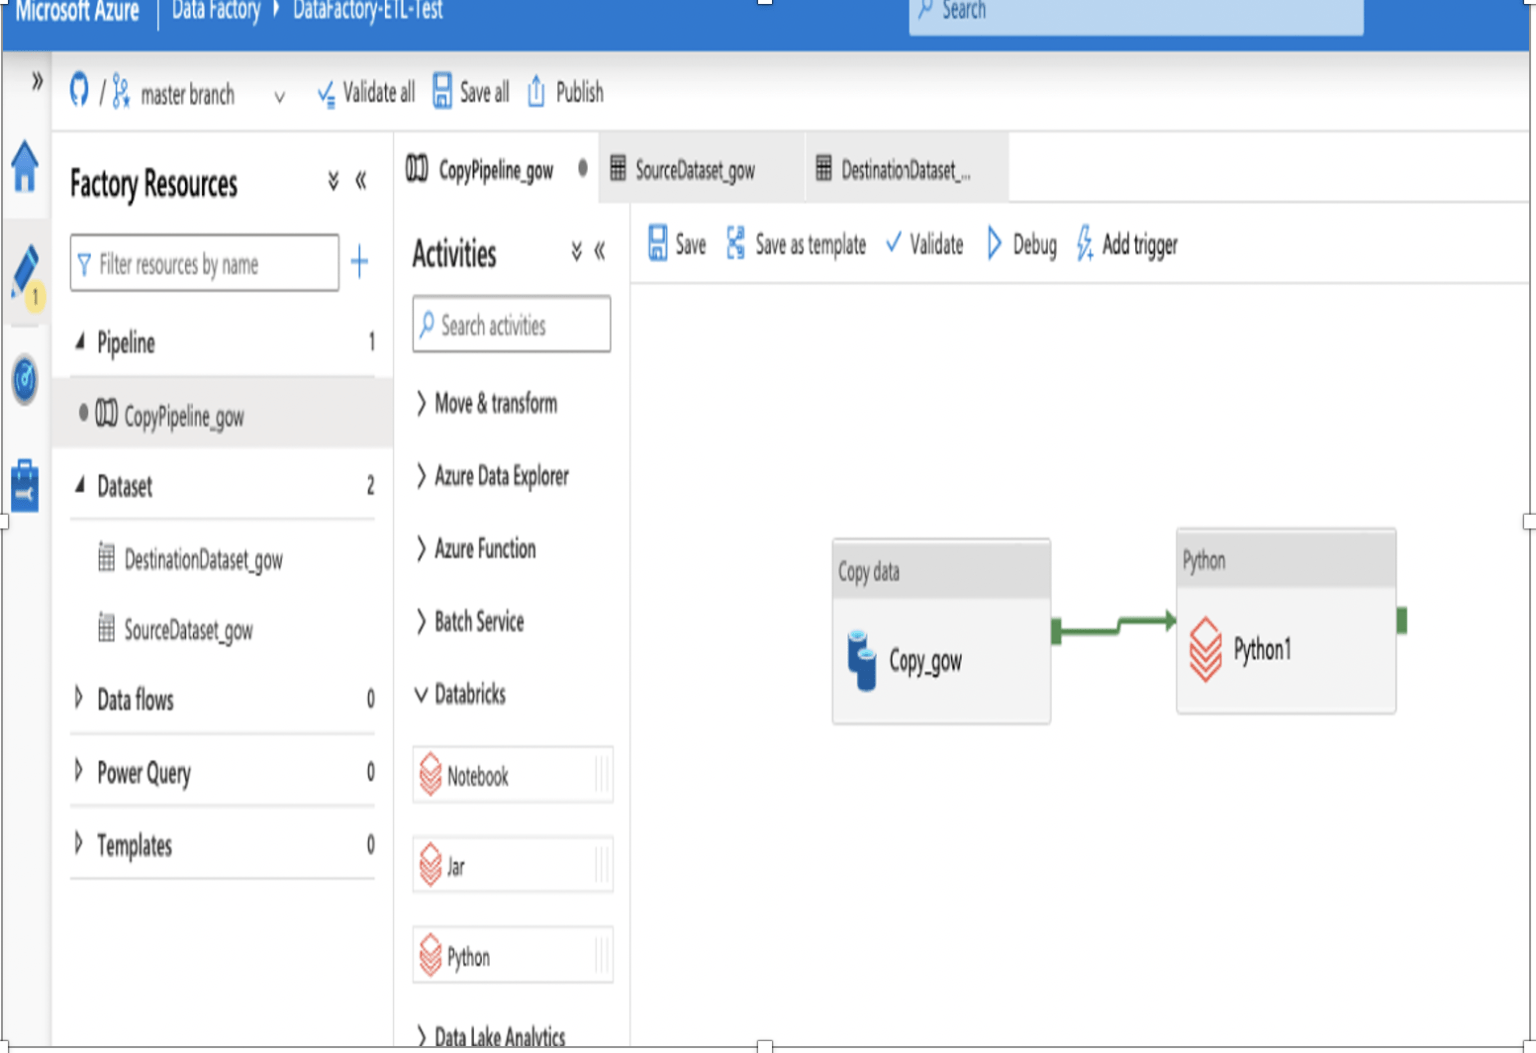
Task: Select the Databricks Python activity in Activities list
Action: click(512, 956)
